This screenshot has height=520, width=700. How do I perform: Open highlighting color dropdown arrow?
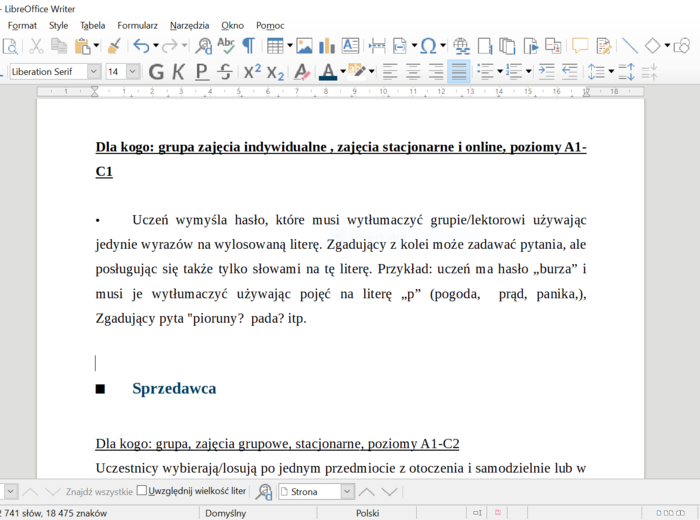click(x=371, y=71)
